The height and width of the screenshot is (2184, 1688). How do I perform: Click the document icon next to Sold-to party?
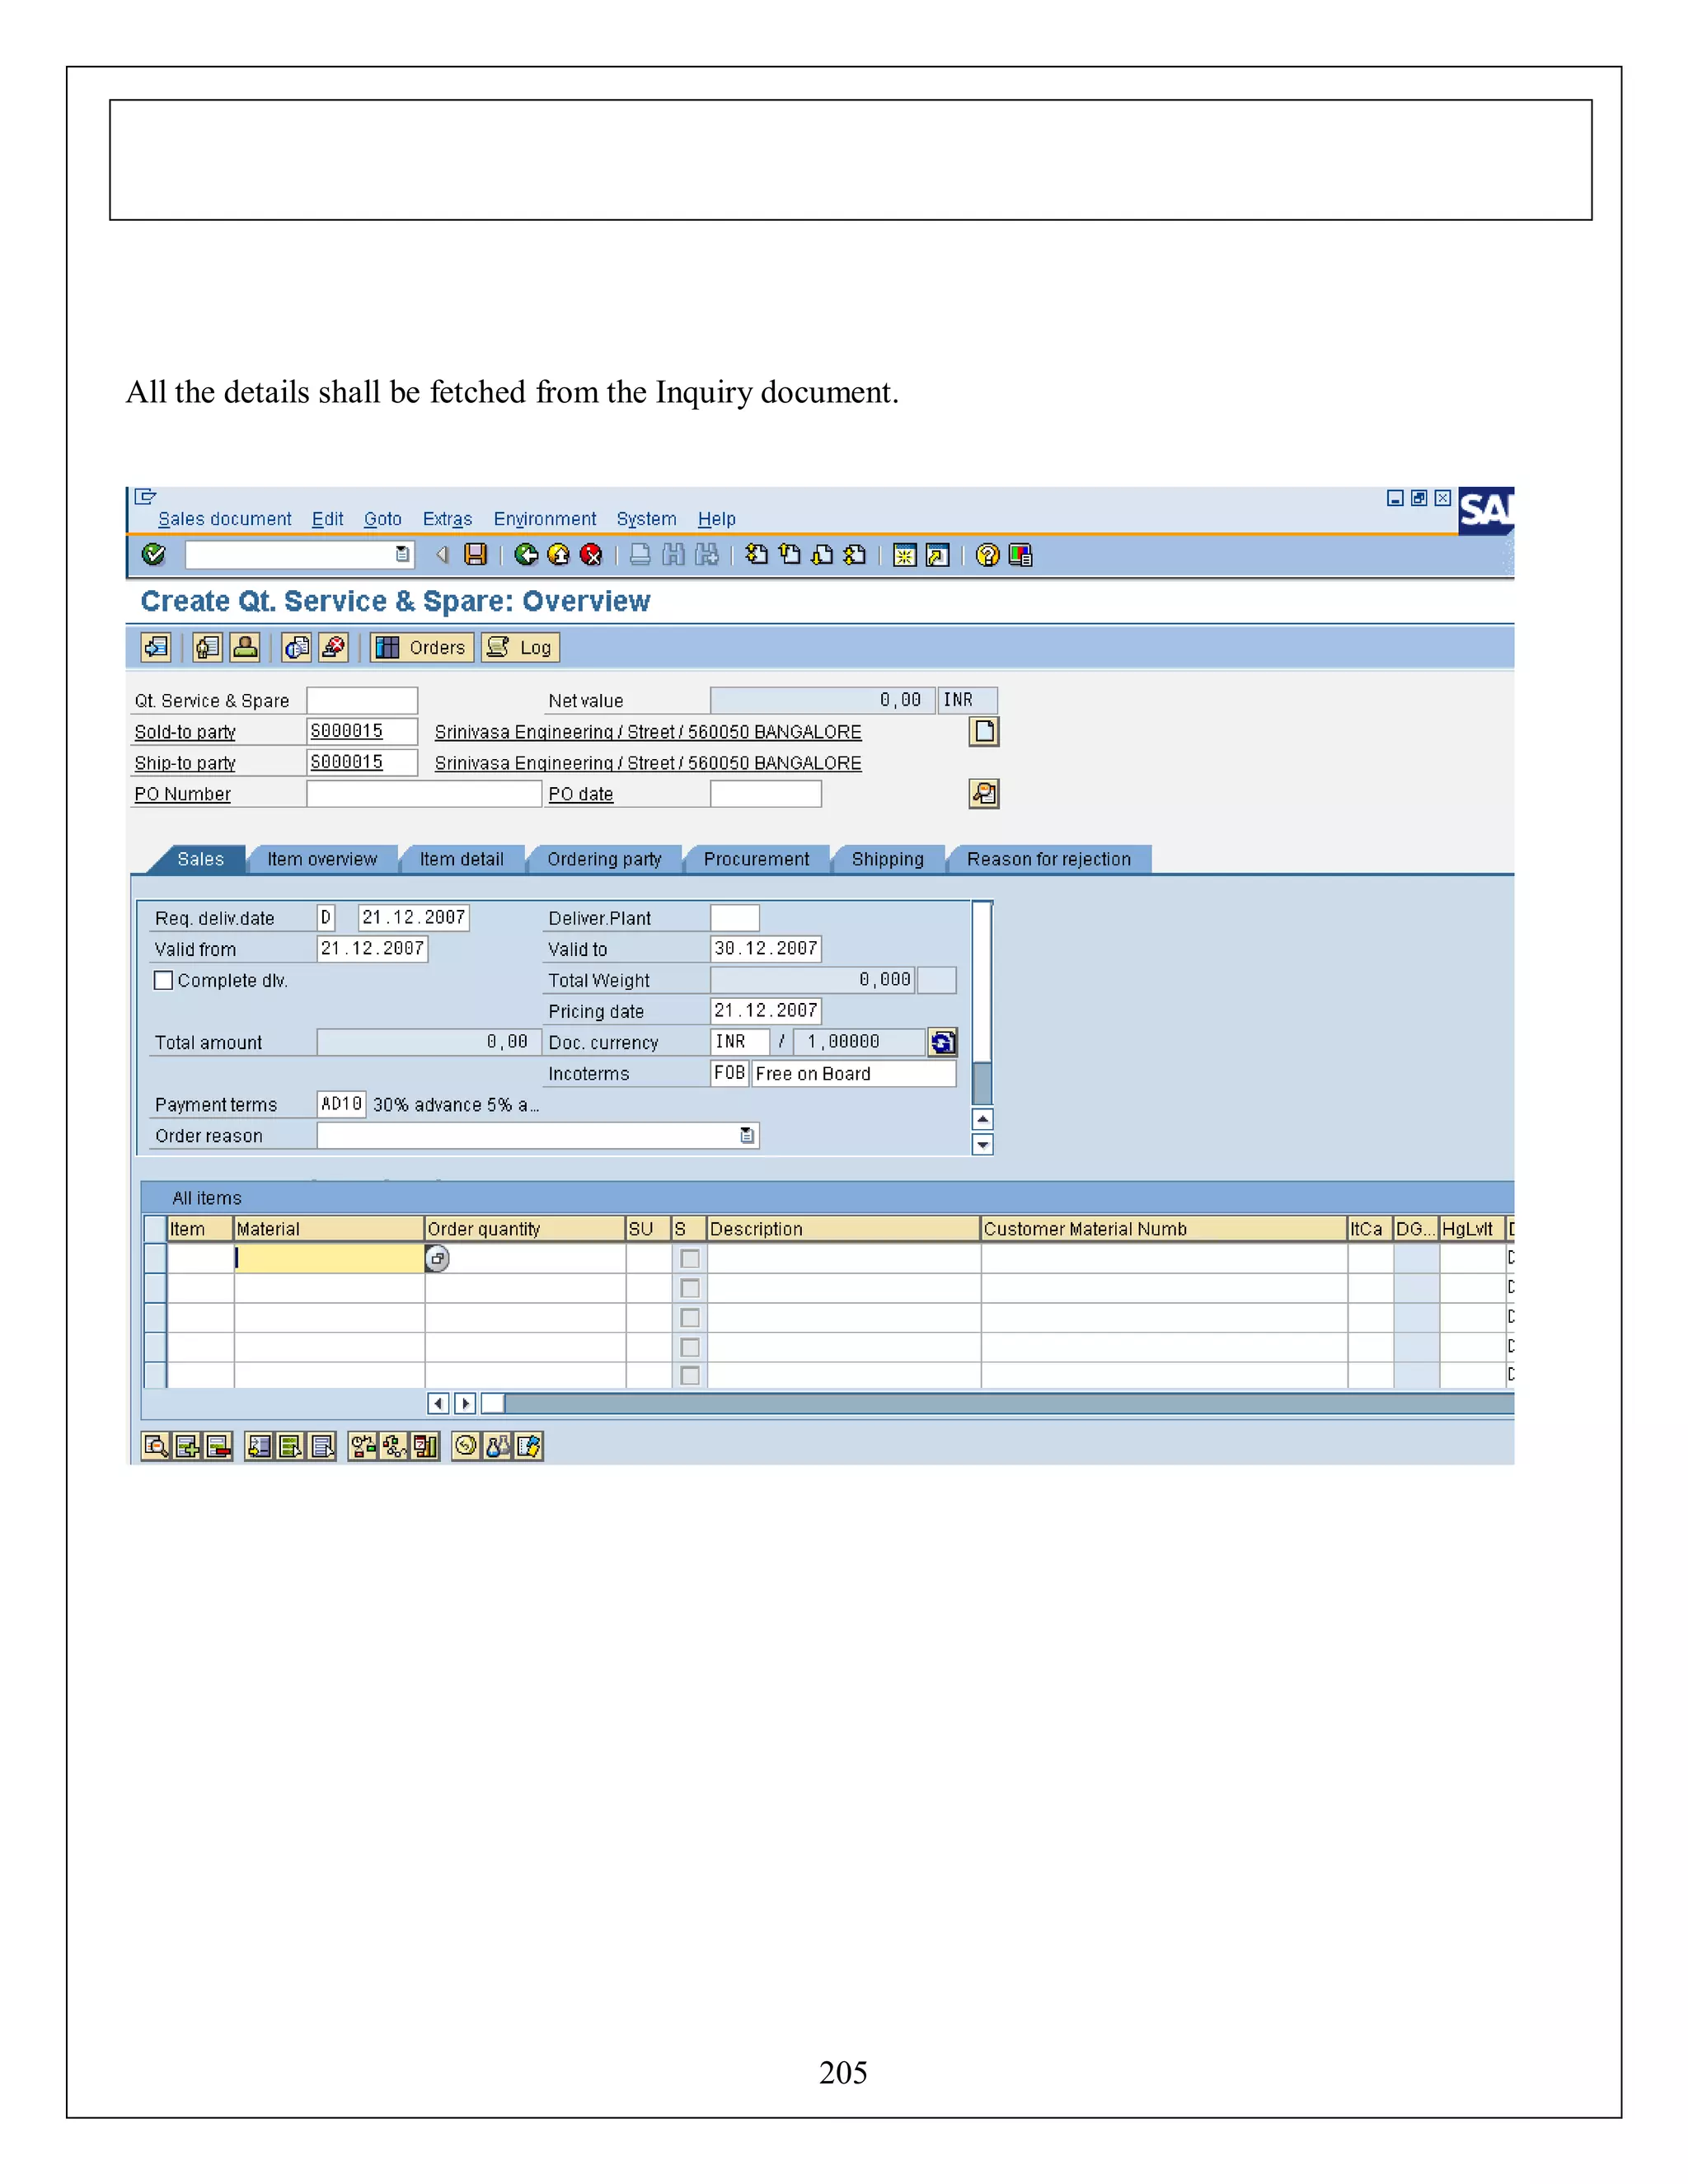click(984, 732)
